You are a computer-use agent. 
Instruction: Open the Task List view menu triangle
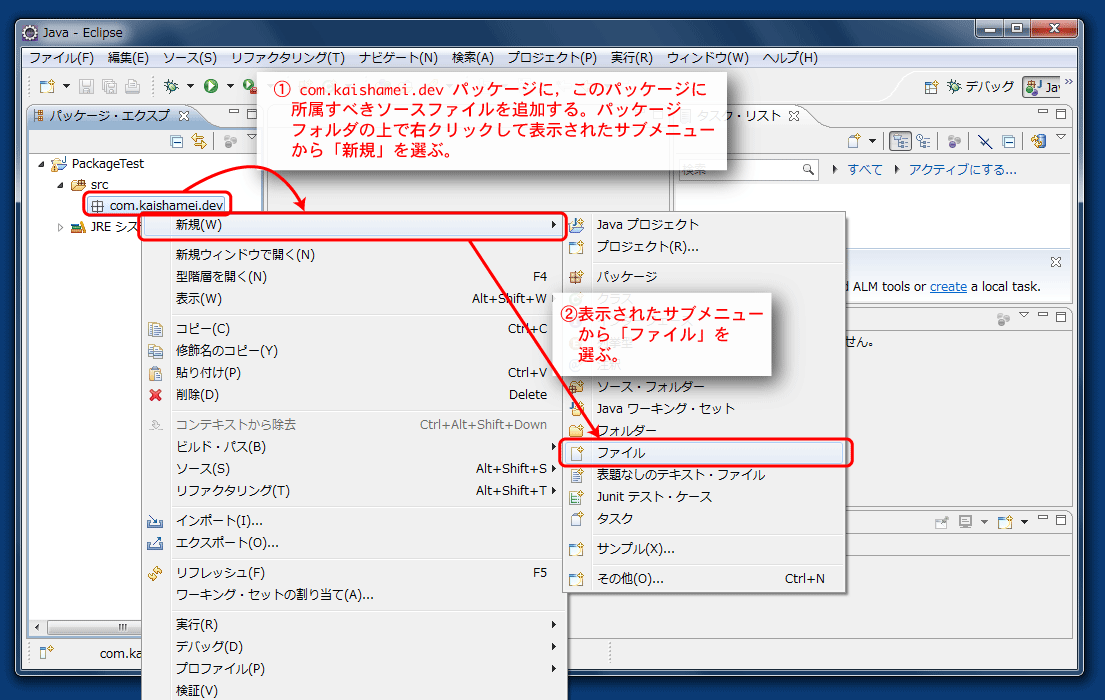click(1061, 137)
